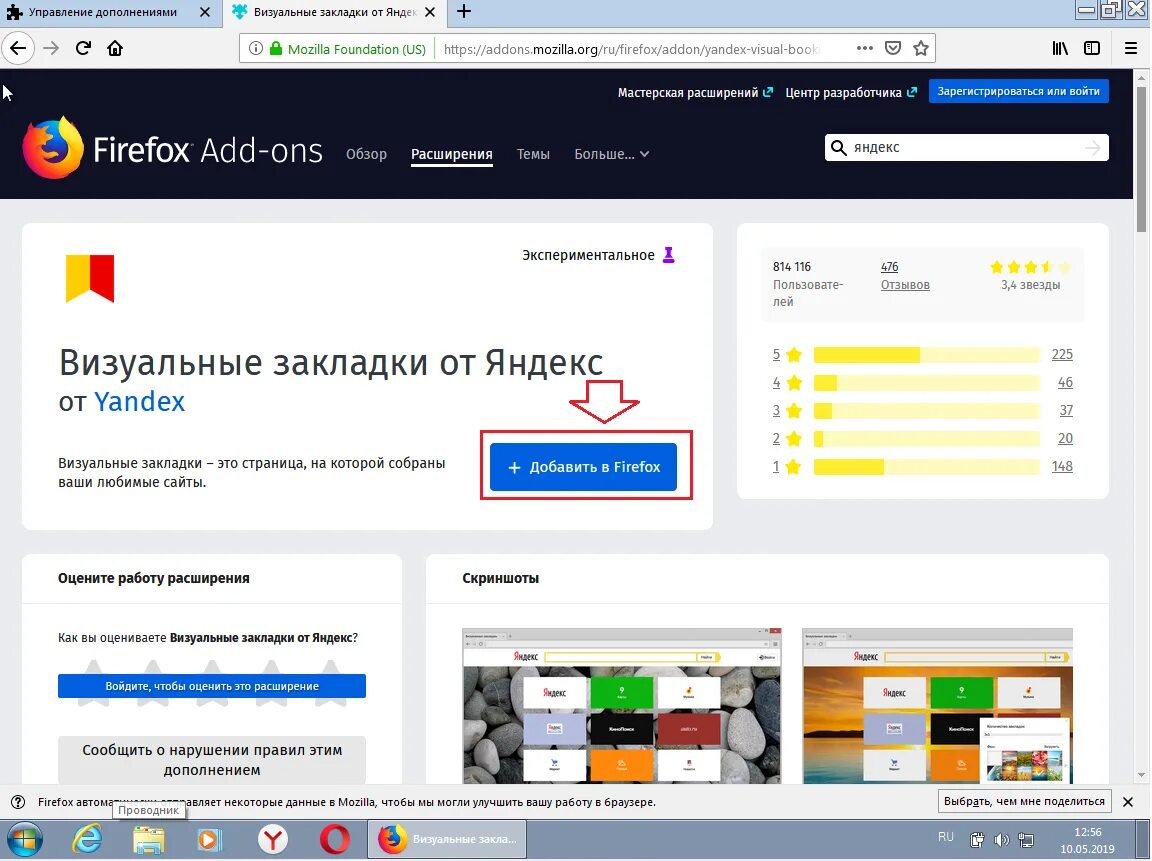Select the 4-star rating bar
1152x861 pixels.
[926, 383]
